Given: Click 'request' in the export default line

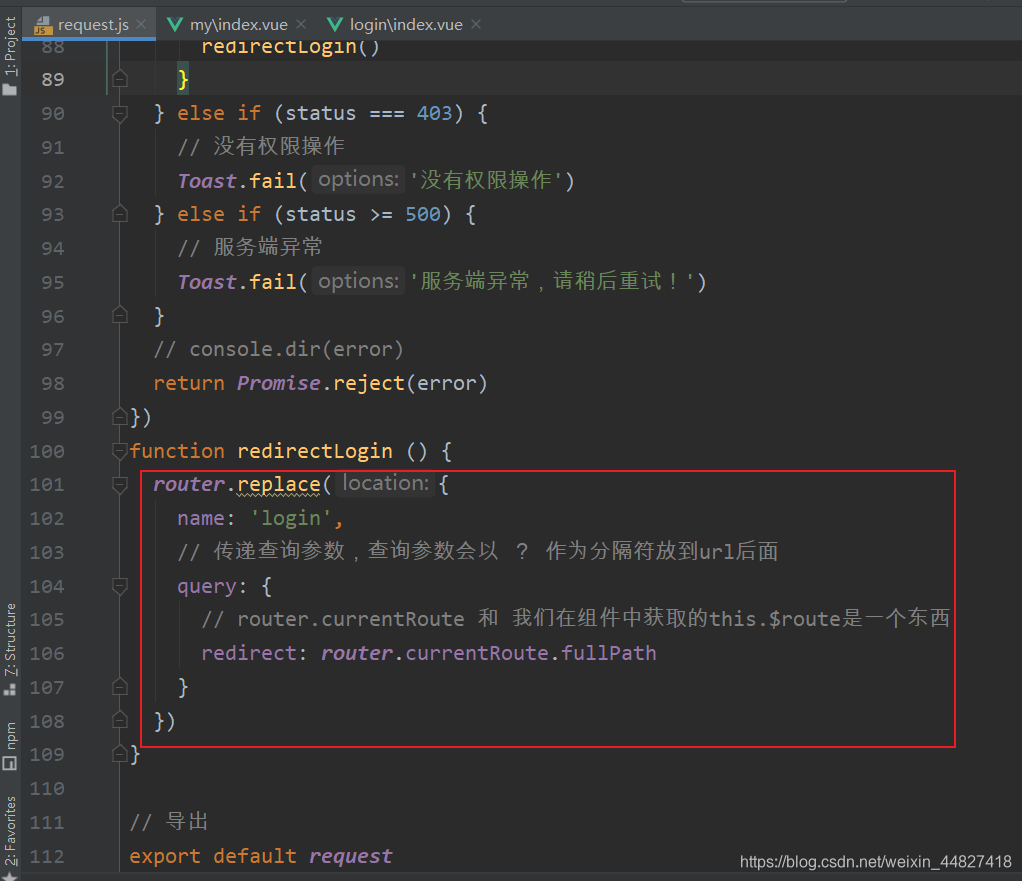Looking at the screenshot, I should (351, 856).
